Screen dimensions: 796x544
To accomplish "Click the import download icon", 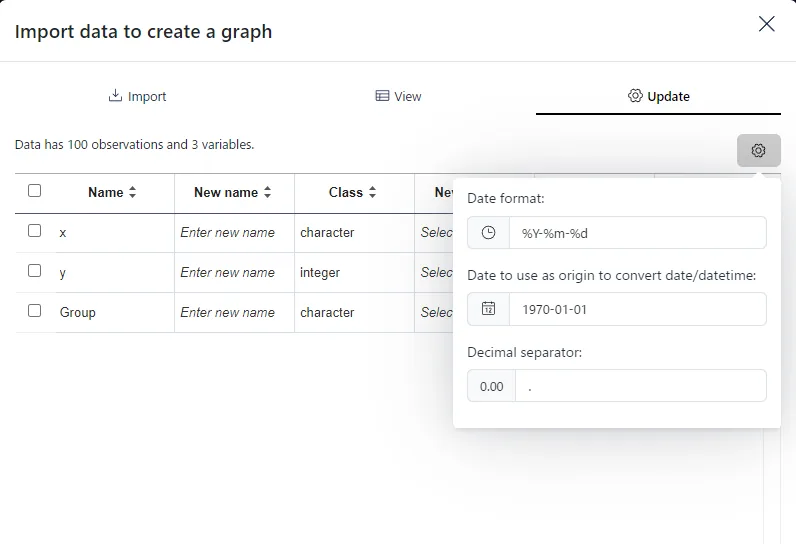I will click(x=115, y=95).
